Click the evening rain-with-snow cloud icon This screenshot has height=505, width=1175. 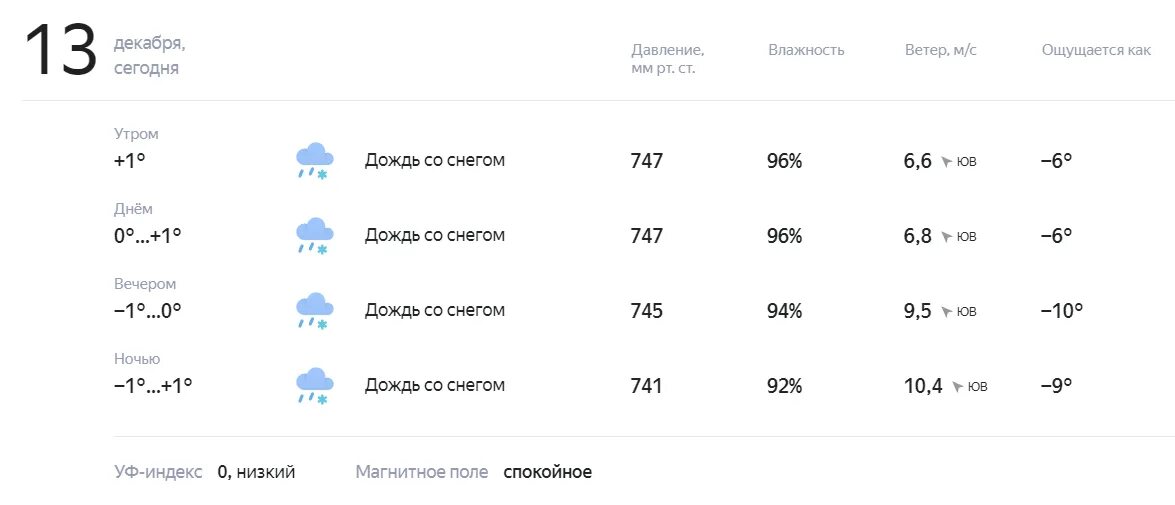tap(315, 311)
